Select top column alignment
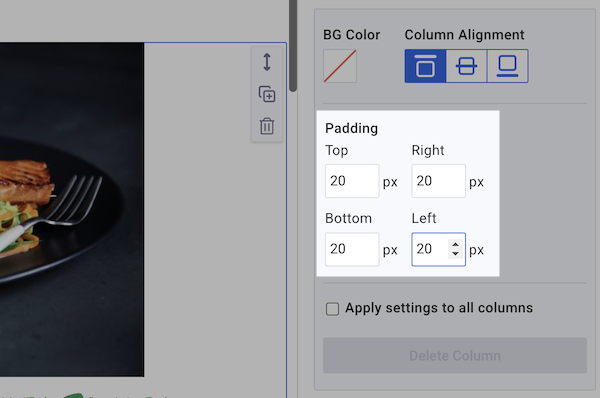This screenshot has width=600, height=398. 426,66
